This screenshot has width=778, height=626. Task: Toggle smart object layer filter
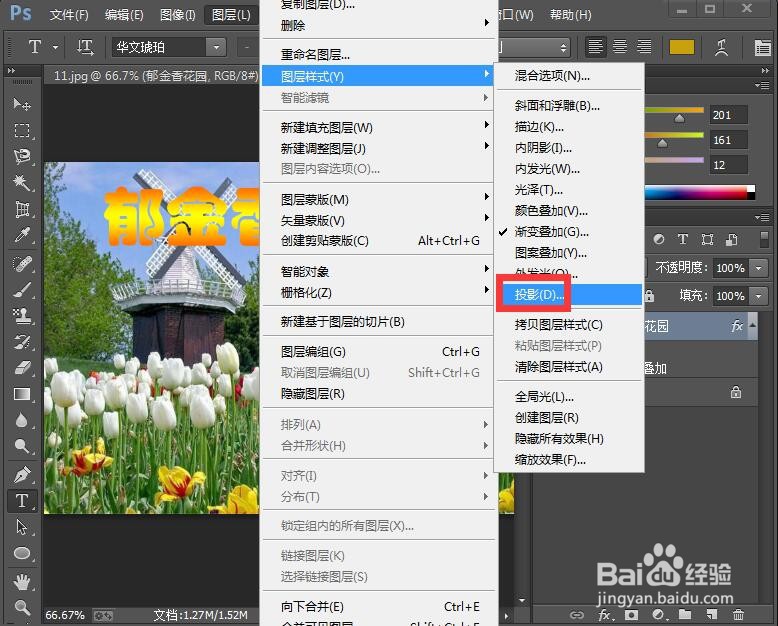pyautogui.click(x=731, y=240)
